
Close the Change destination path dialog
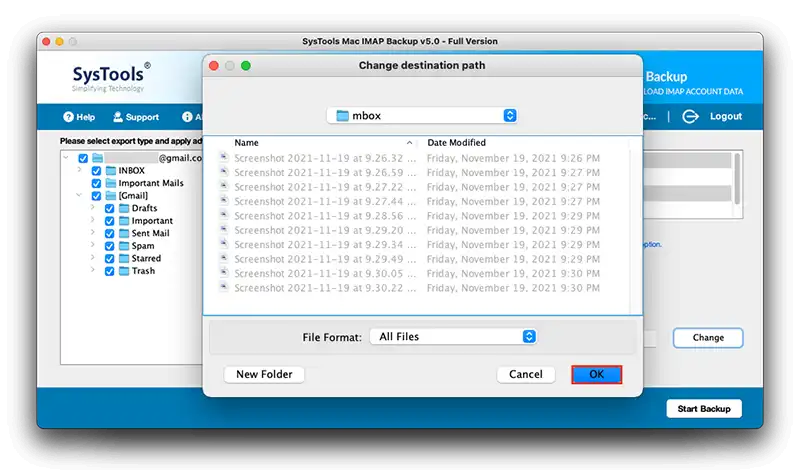[214, 66]
